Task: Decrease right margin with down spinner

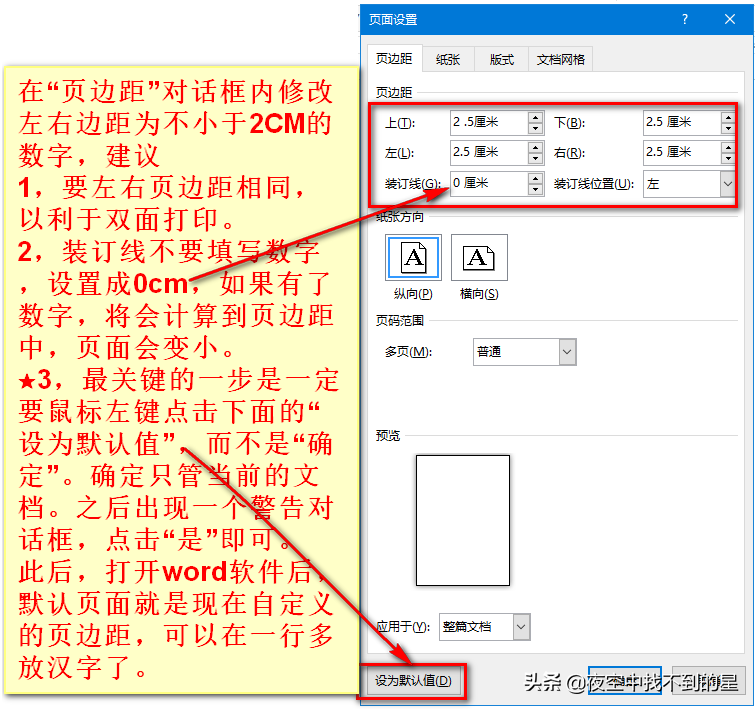Action: point(728,159)
